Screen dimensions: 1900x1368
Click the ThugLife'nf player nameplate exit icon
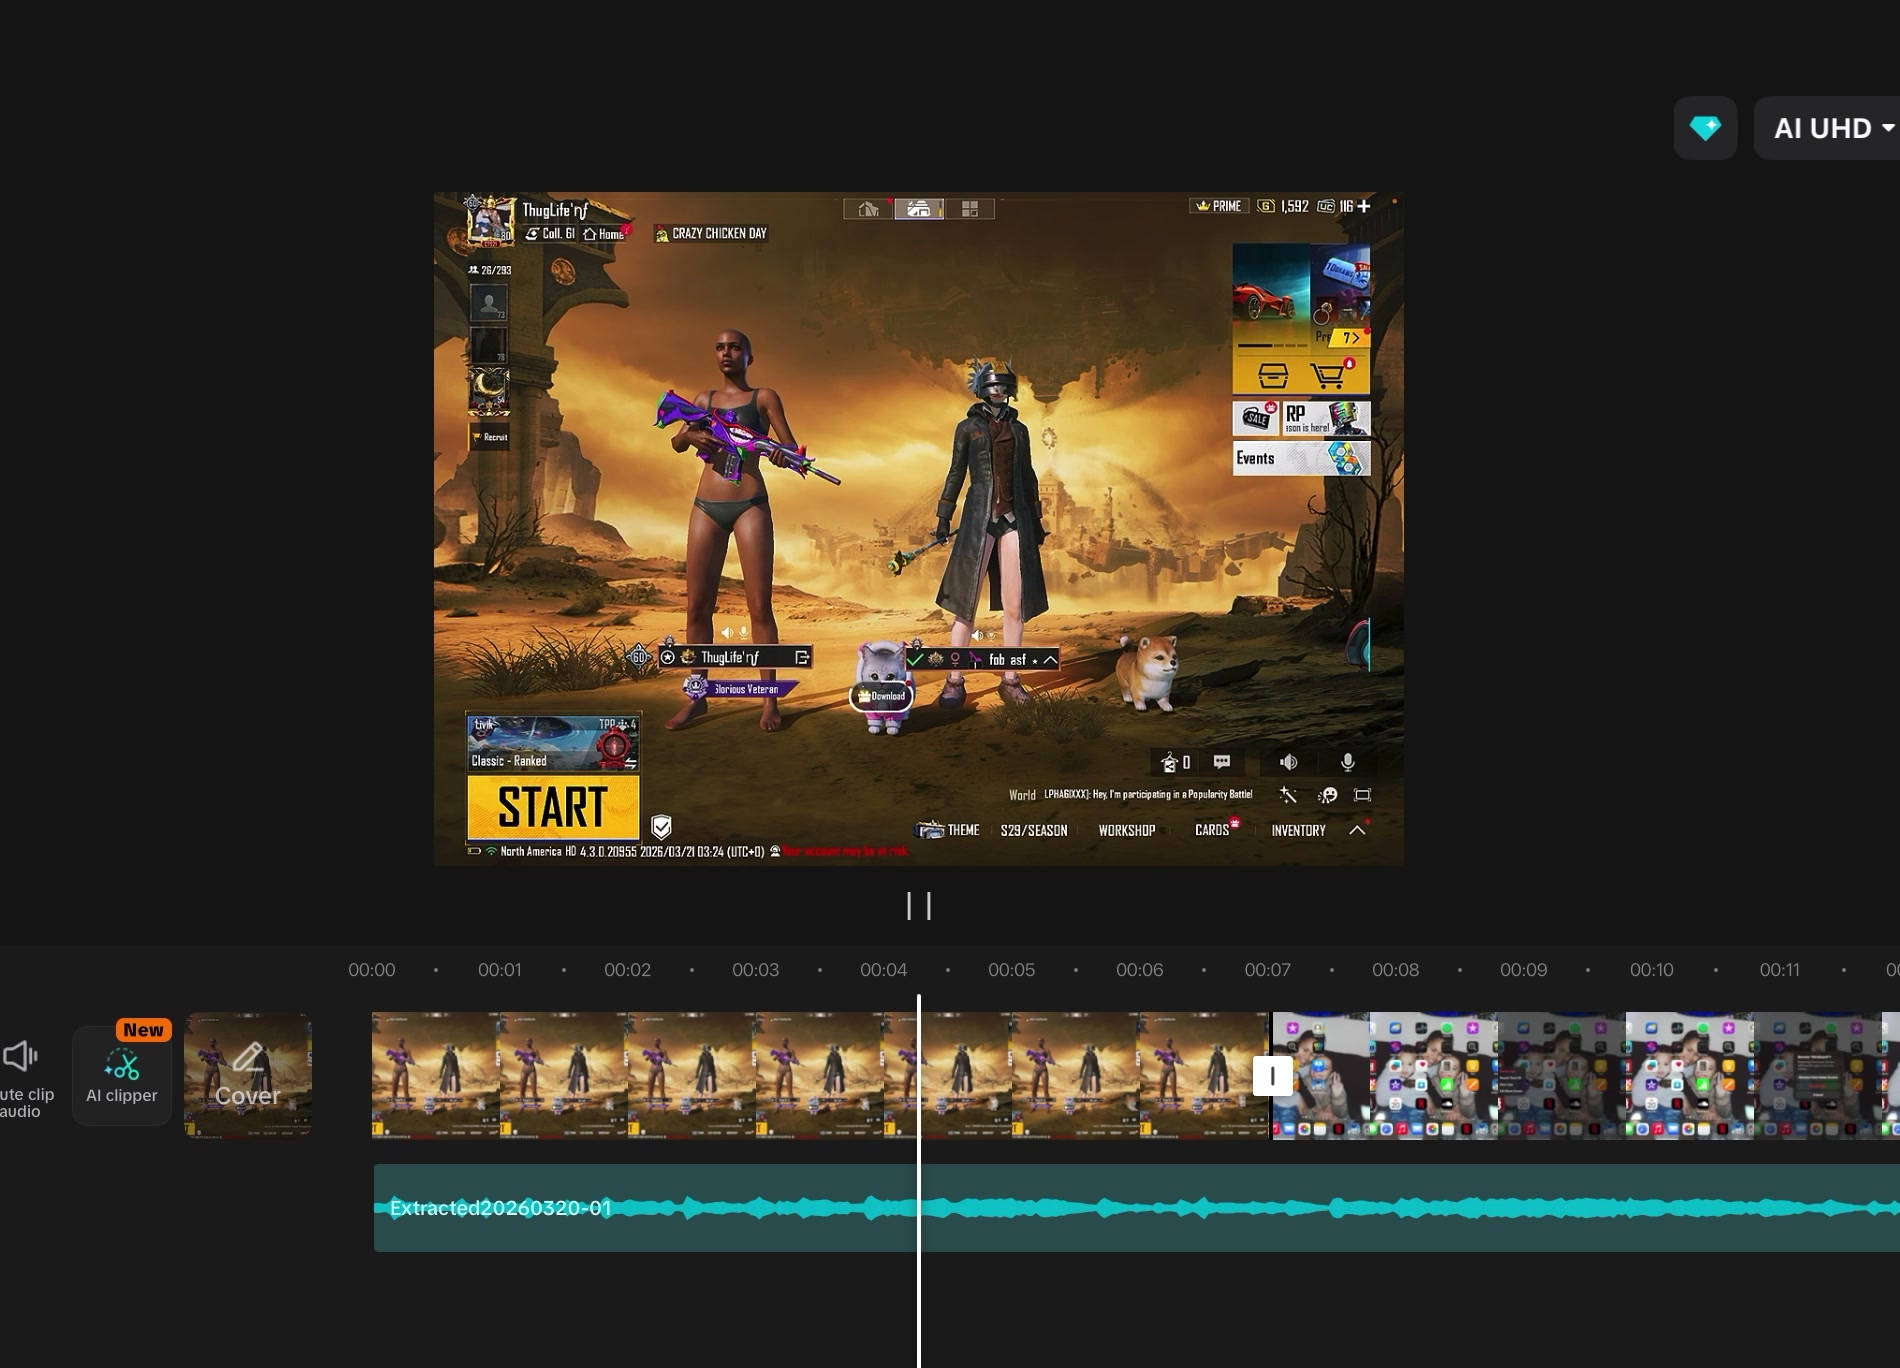coord(801,657)
